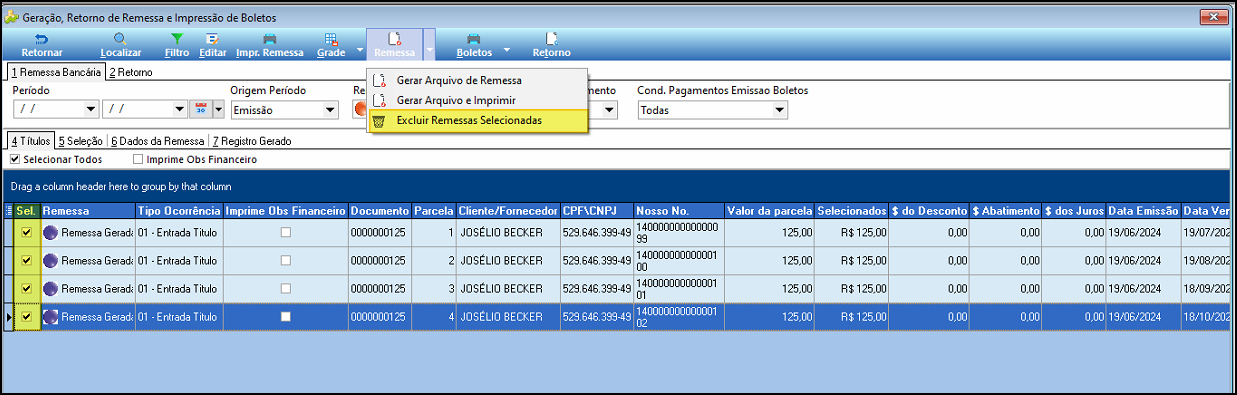Sort by the Data Emissão column header
This screenshot has height=395, width=1237.
1143,211
